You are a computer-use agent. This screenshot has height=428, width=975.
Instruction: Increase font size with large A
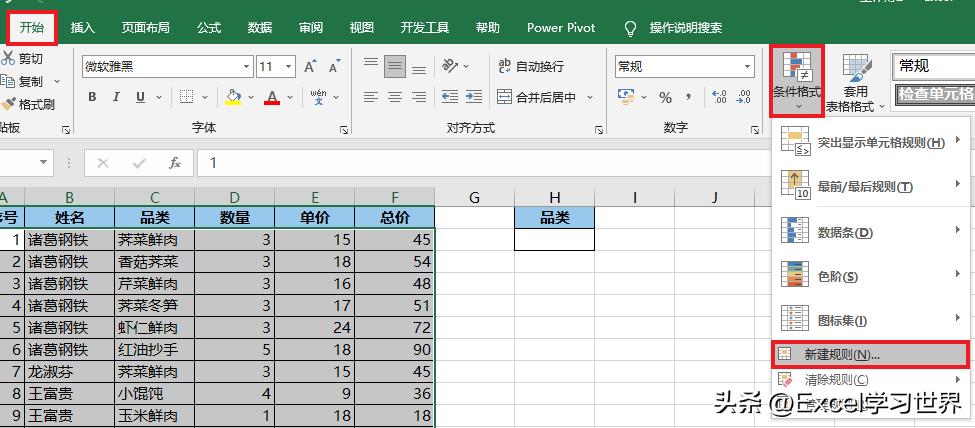point(310,67)
